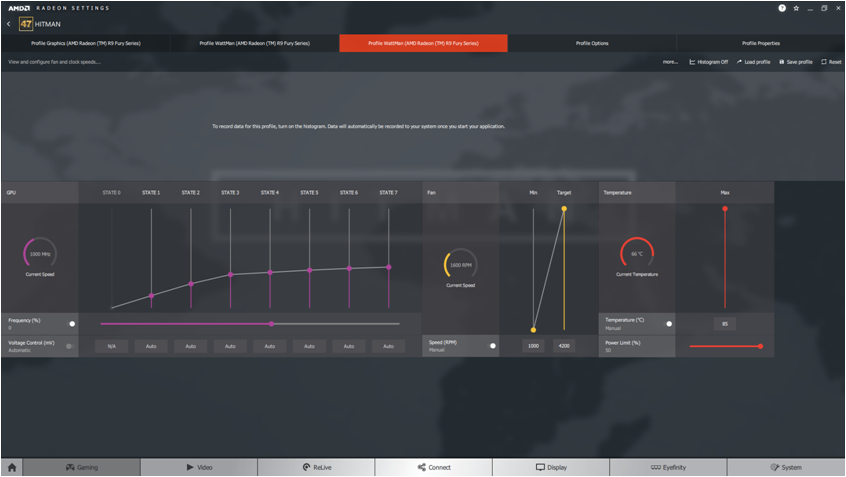
Task: Click the AMD logo in title bar
Action: [x=19, y=8]
